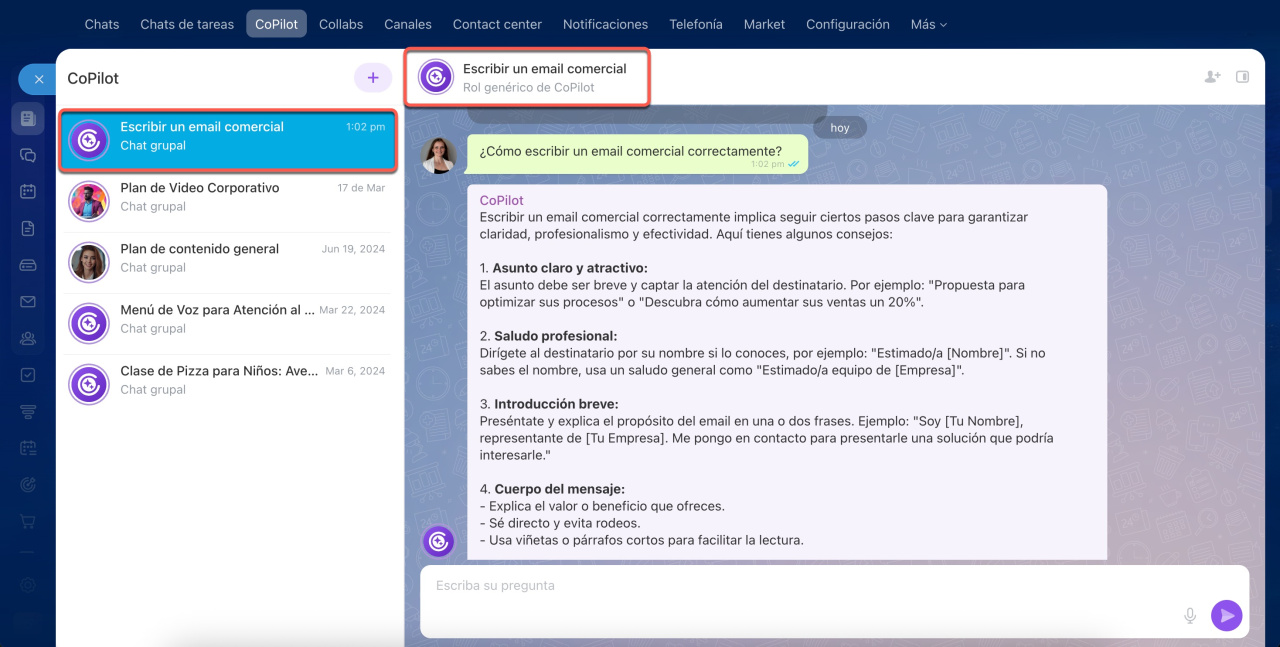The height and width of the screenshot is (647, 1280).
Task: Click the plus button to create new CoPilot chat
Action: [372, 77]
